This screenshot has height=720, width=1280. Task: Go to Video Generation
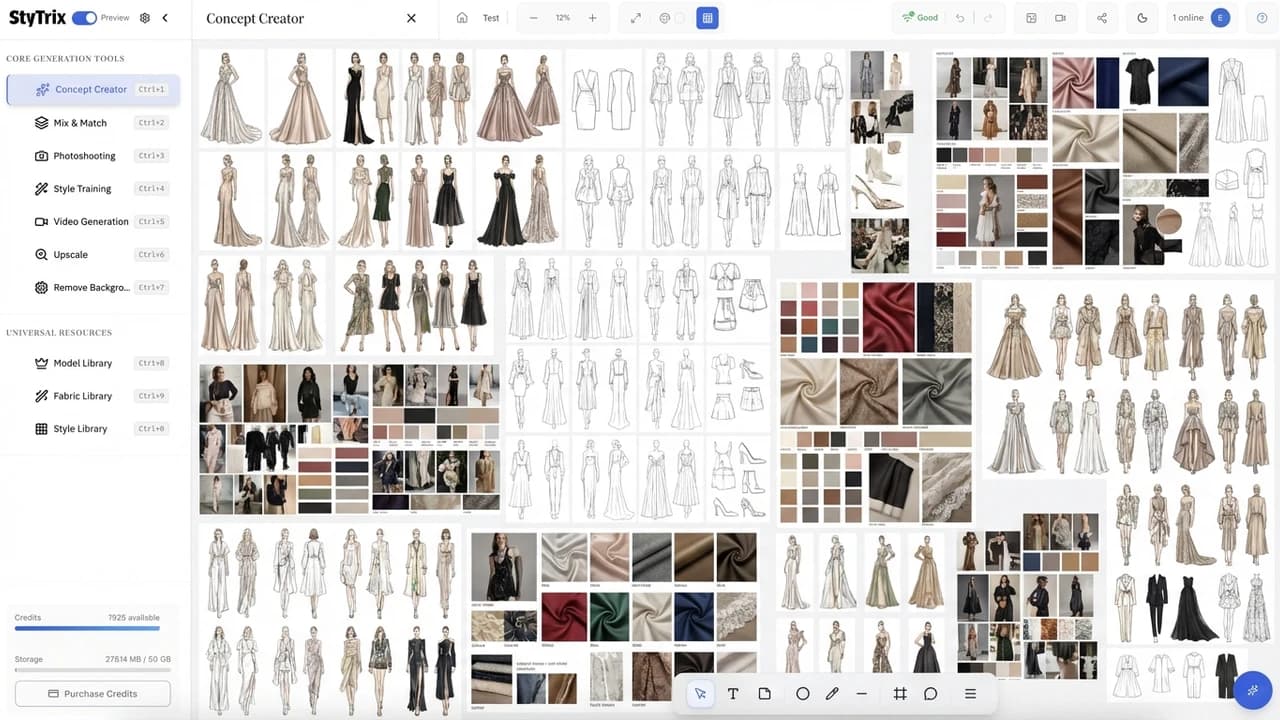pos(90,222)
